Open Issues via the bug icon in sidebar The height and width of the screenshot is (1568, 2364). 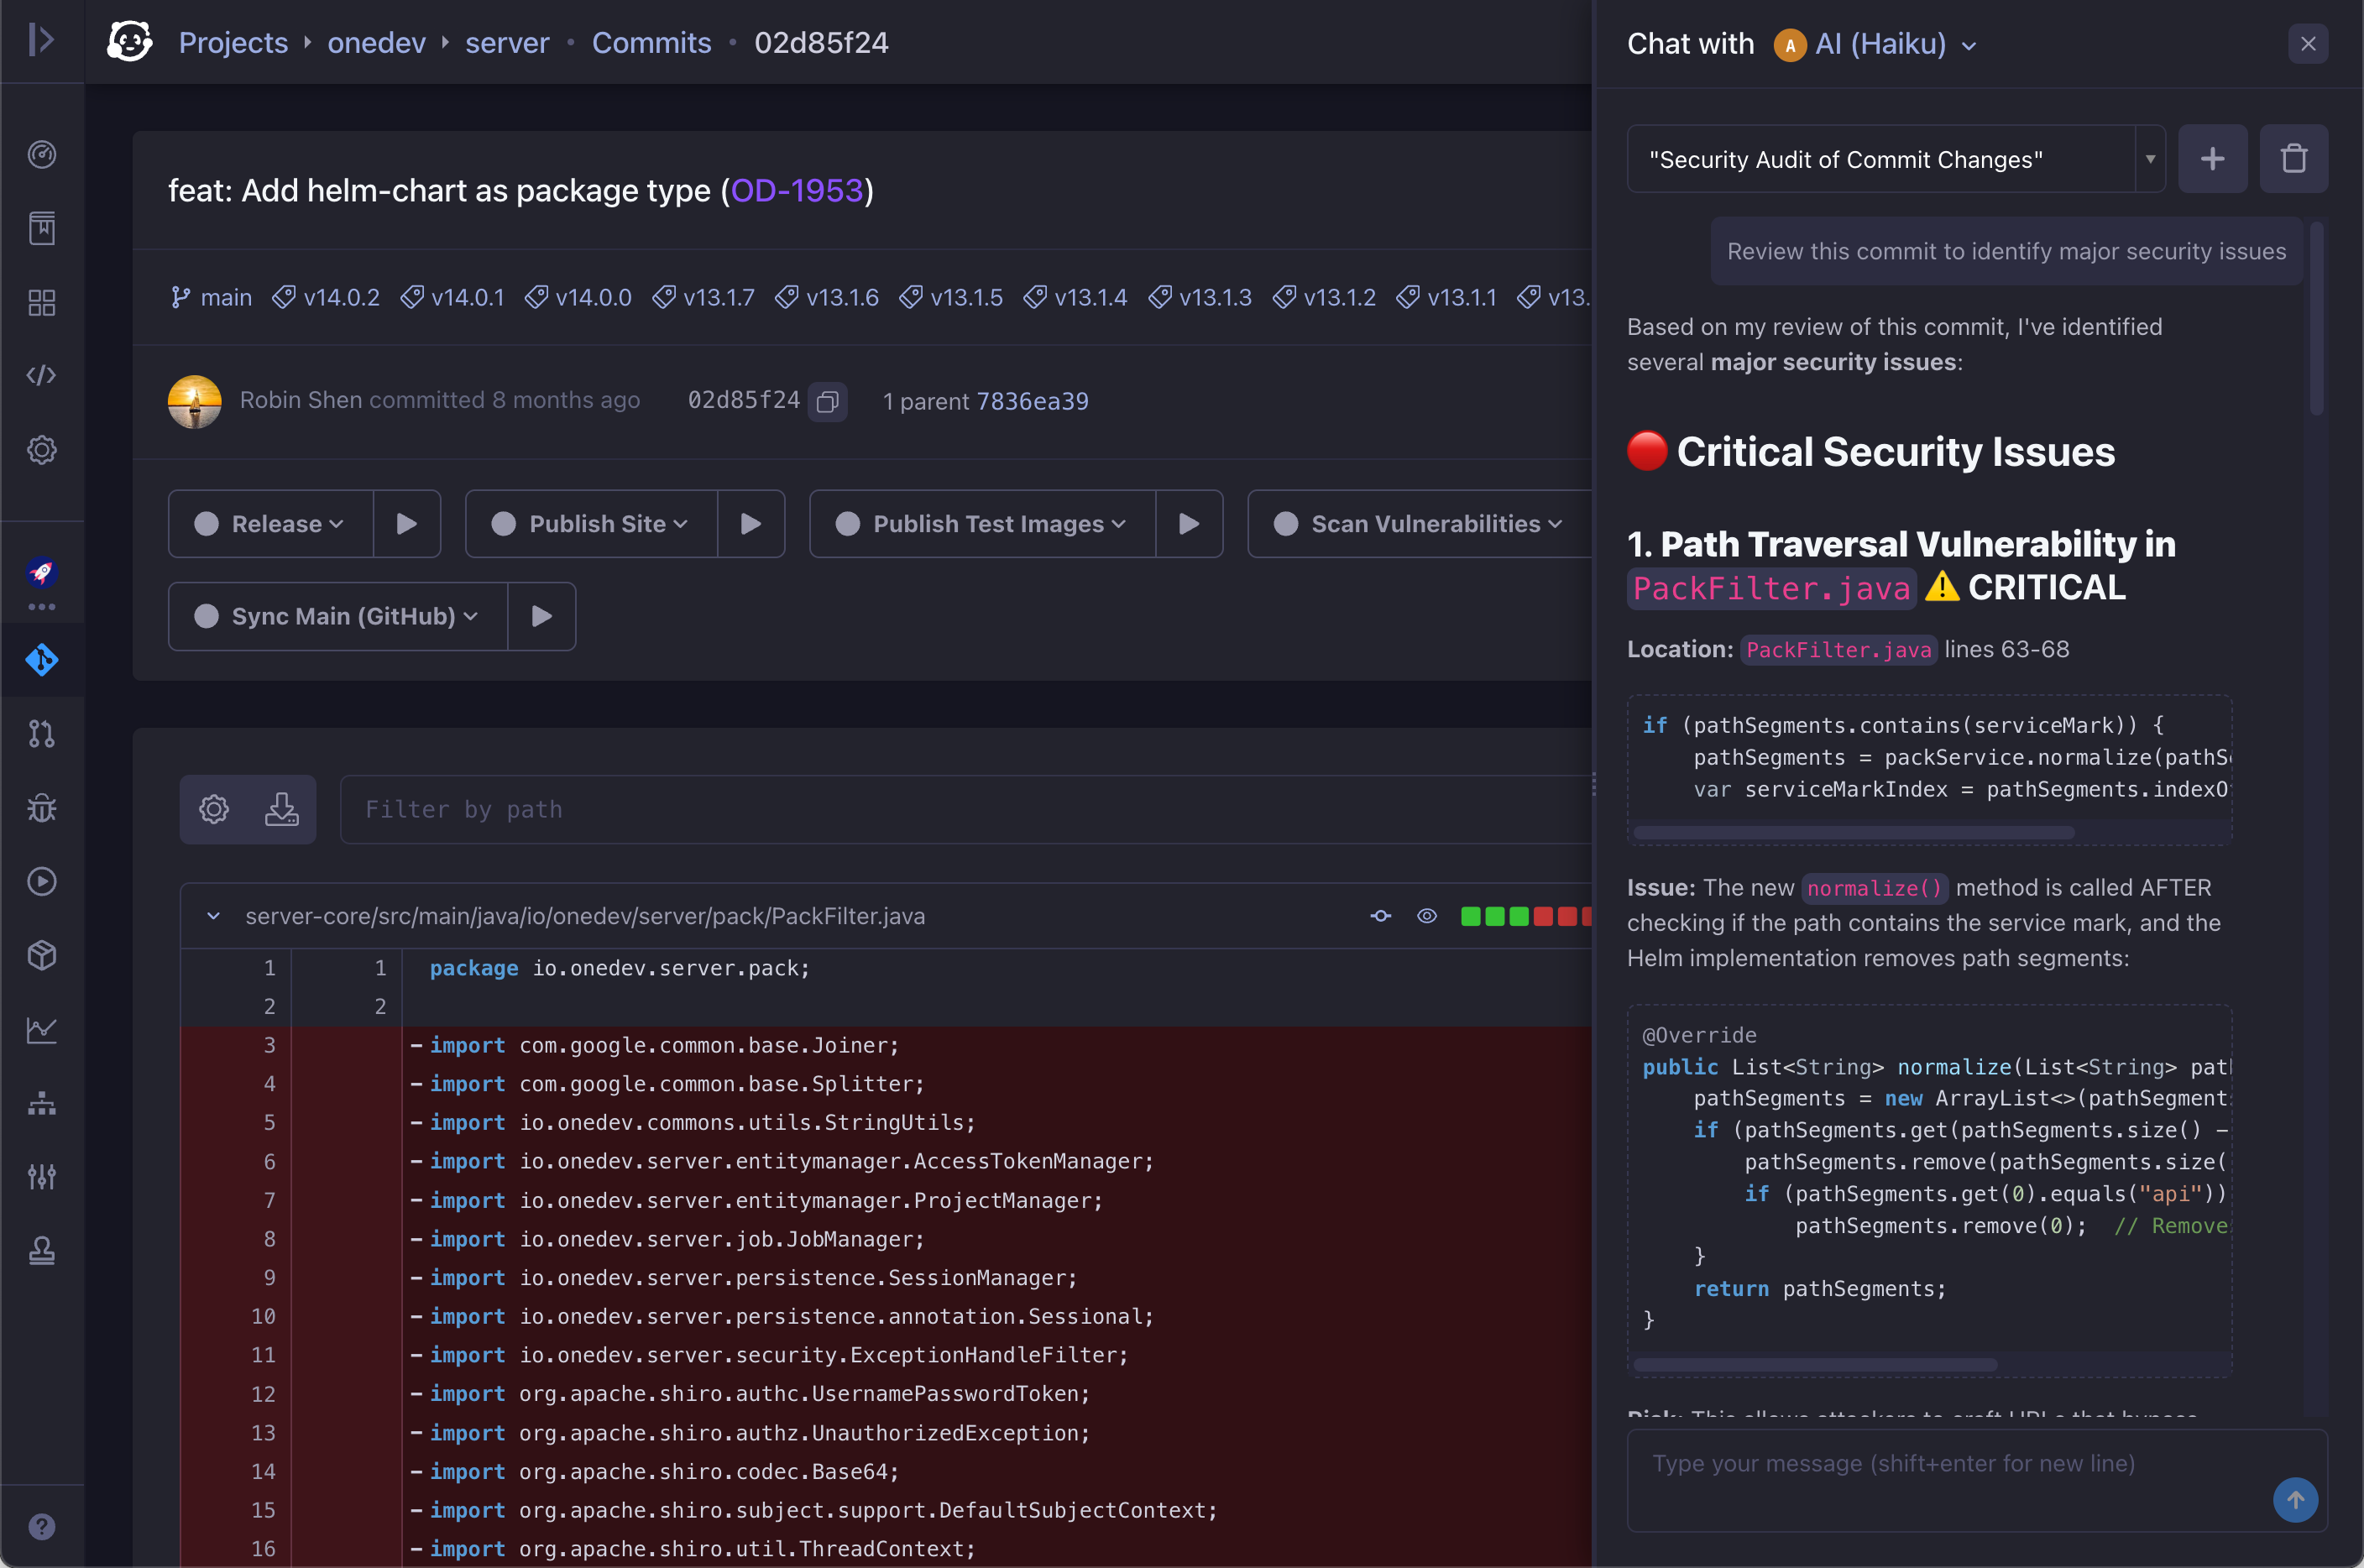[42, 808]
